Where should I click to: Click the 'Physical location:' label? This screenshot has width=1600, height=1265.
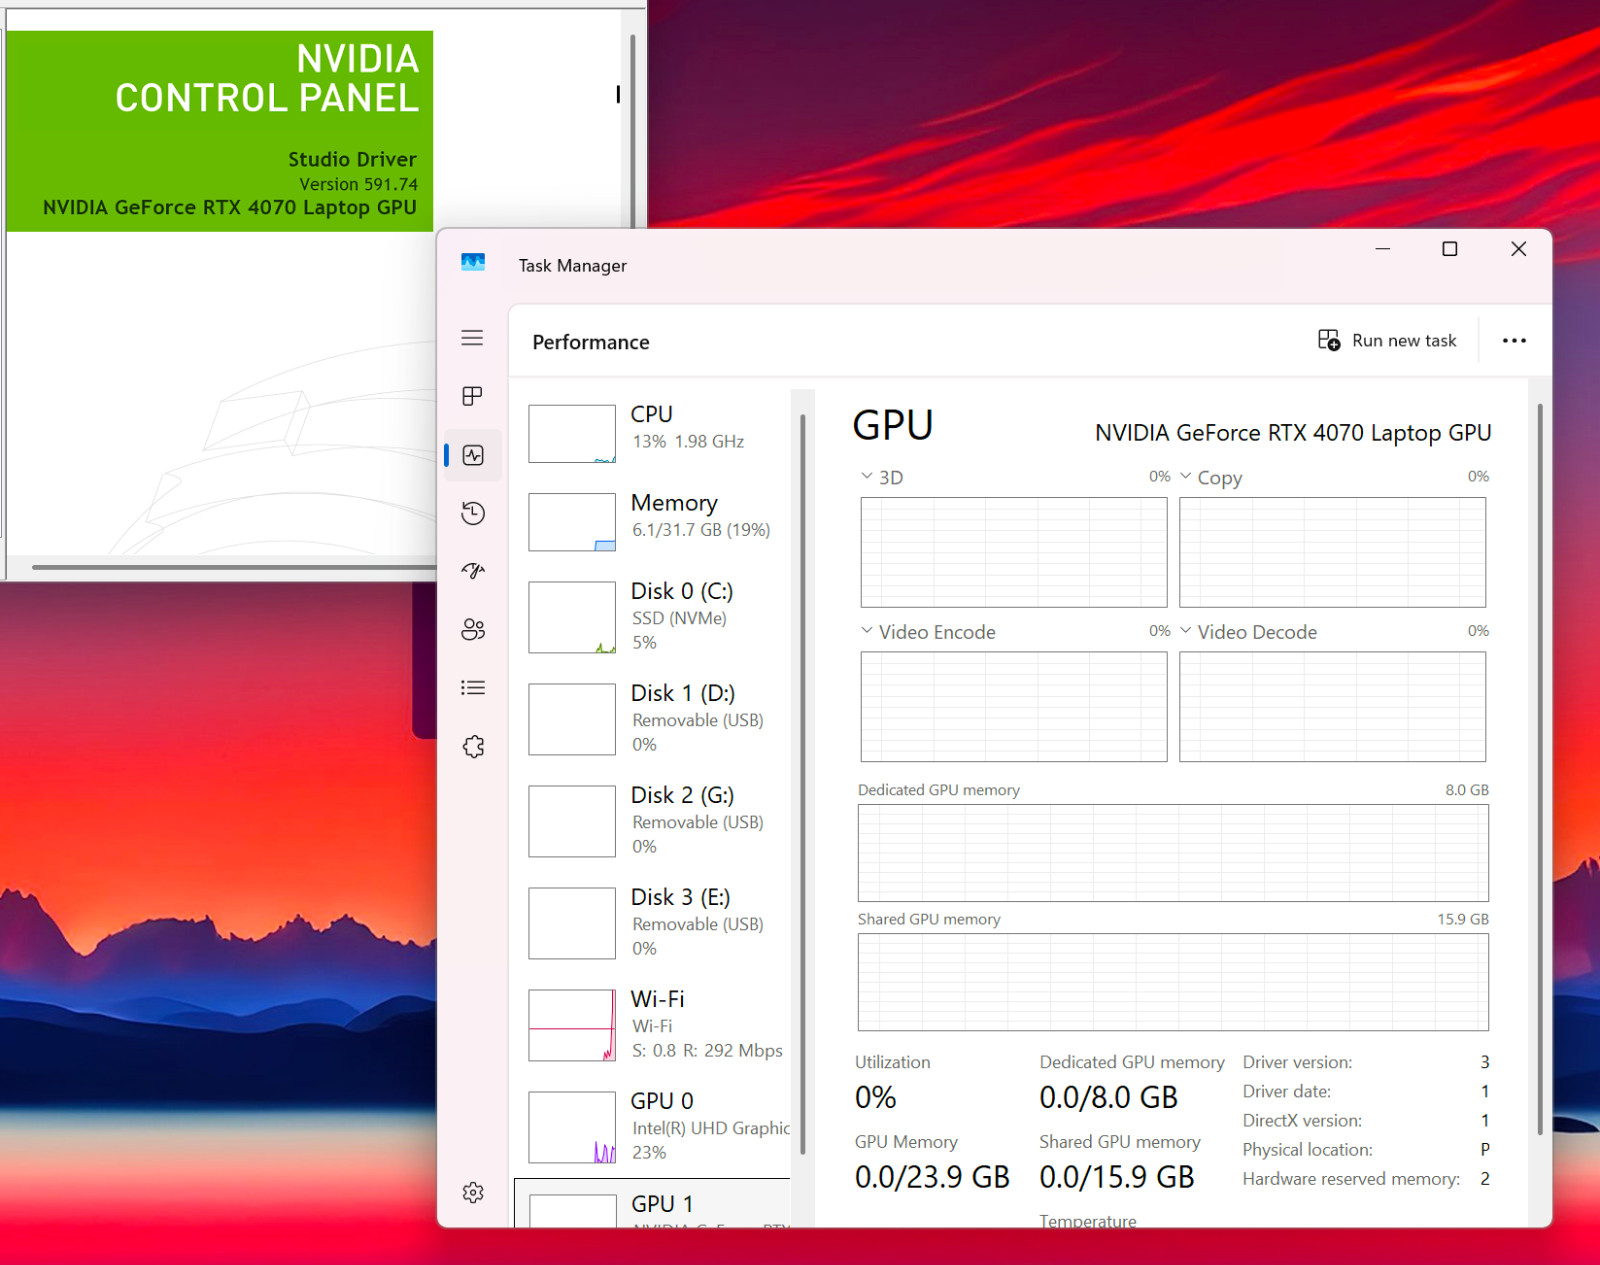pos(1307,1150)
